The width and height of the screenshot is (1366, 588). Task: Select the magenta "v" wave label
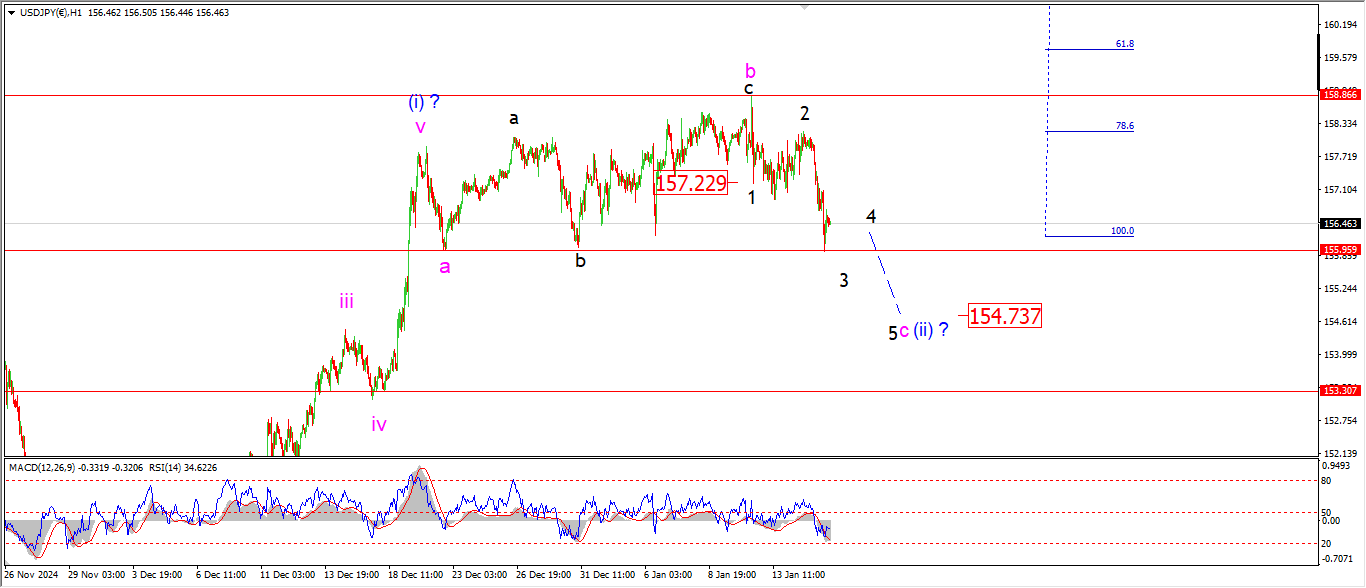coord(421,127)
